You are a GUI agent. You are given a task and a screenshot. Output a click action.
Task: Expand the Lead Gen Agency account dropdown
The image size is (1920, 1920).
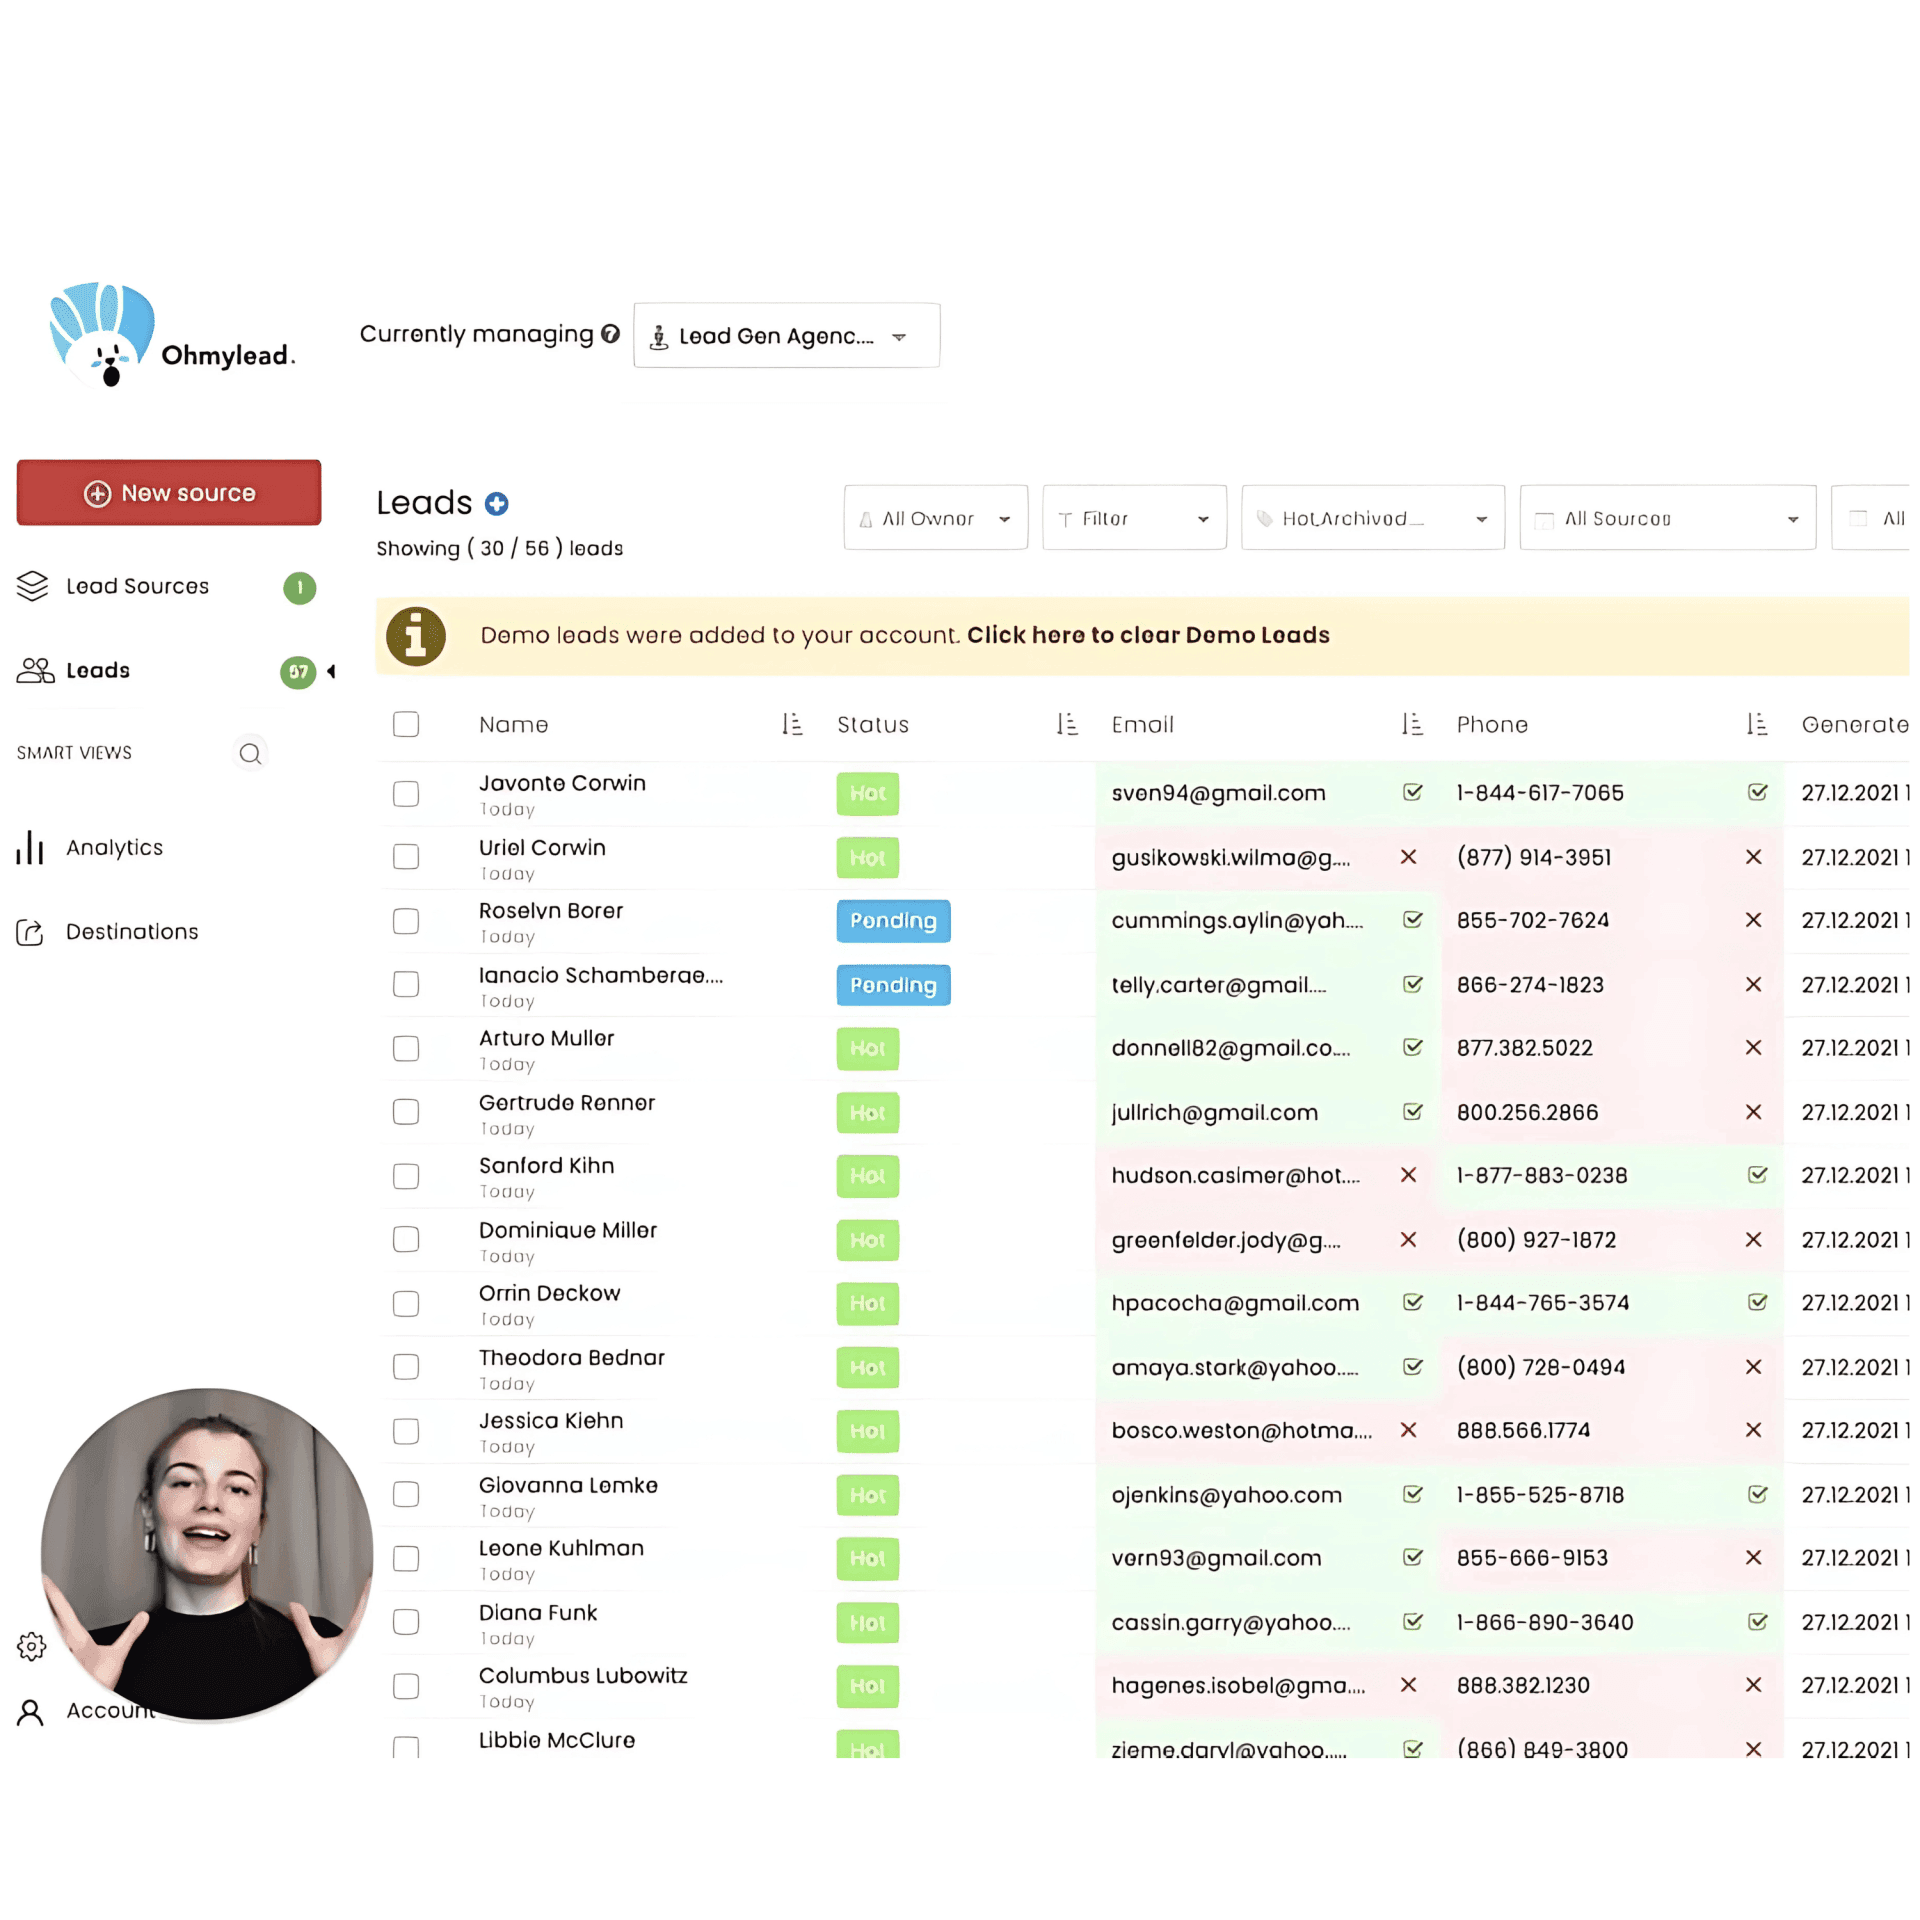tap(786, 336)
